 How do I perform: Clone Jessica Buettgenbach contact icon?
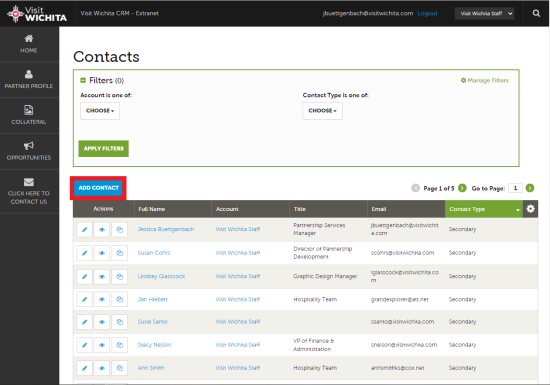[x=120, y=230]
